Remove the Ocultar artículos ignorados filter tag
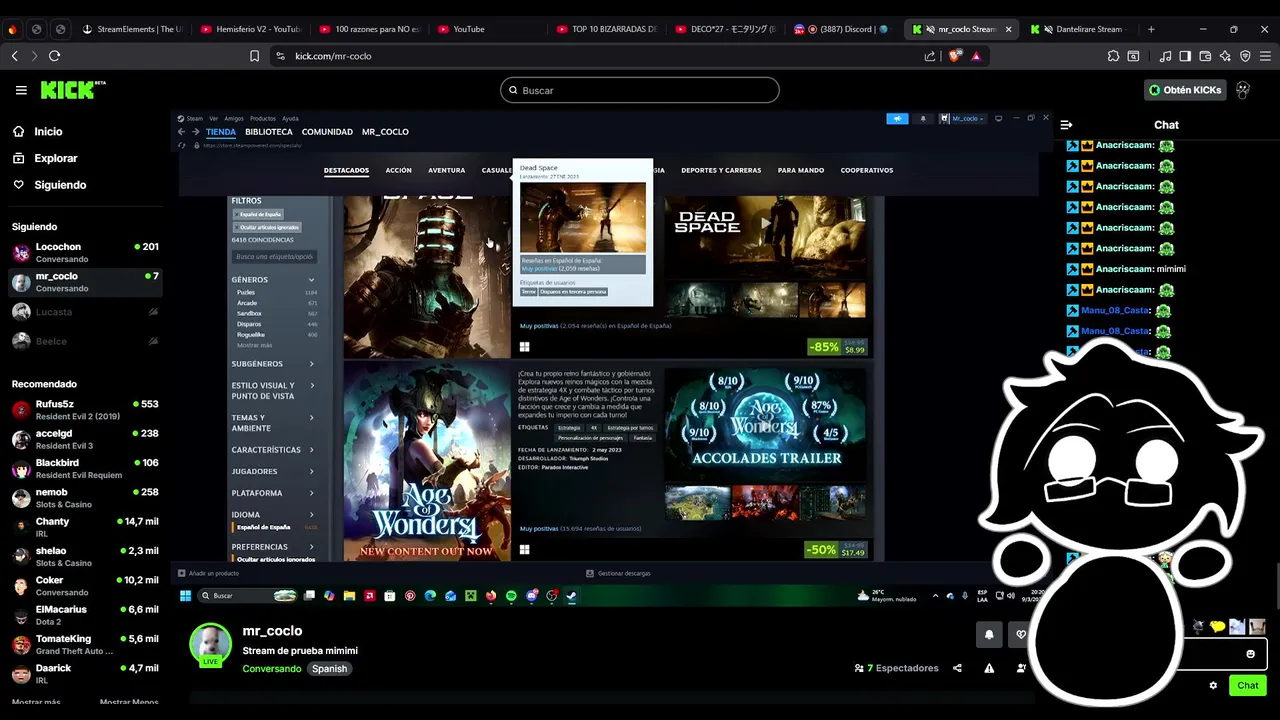This screenshot has width=1280, height=720. 266,227
